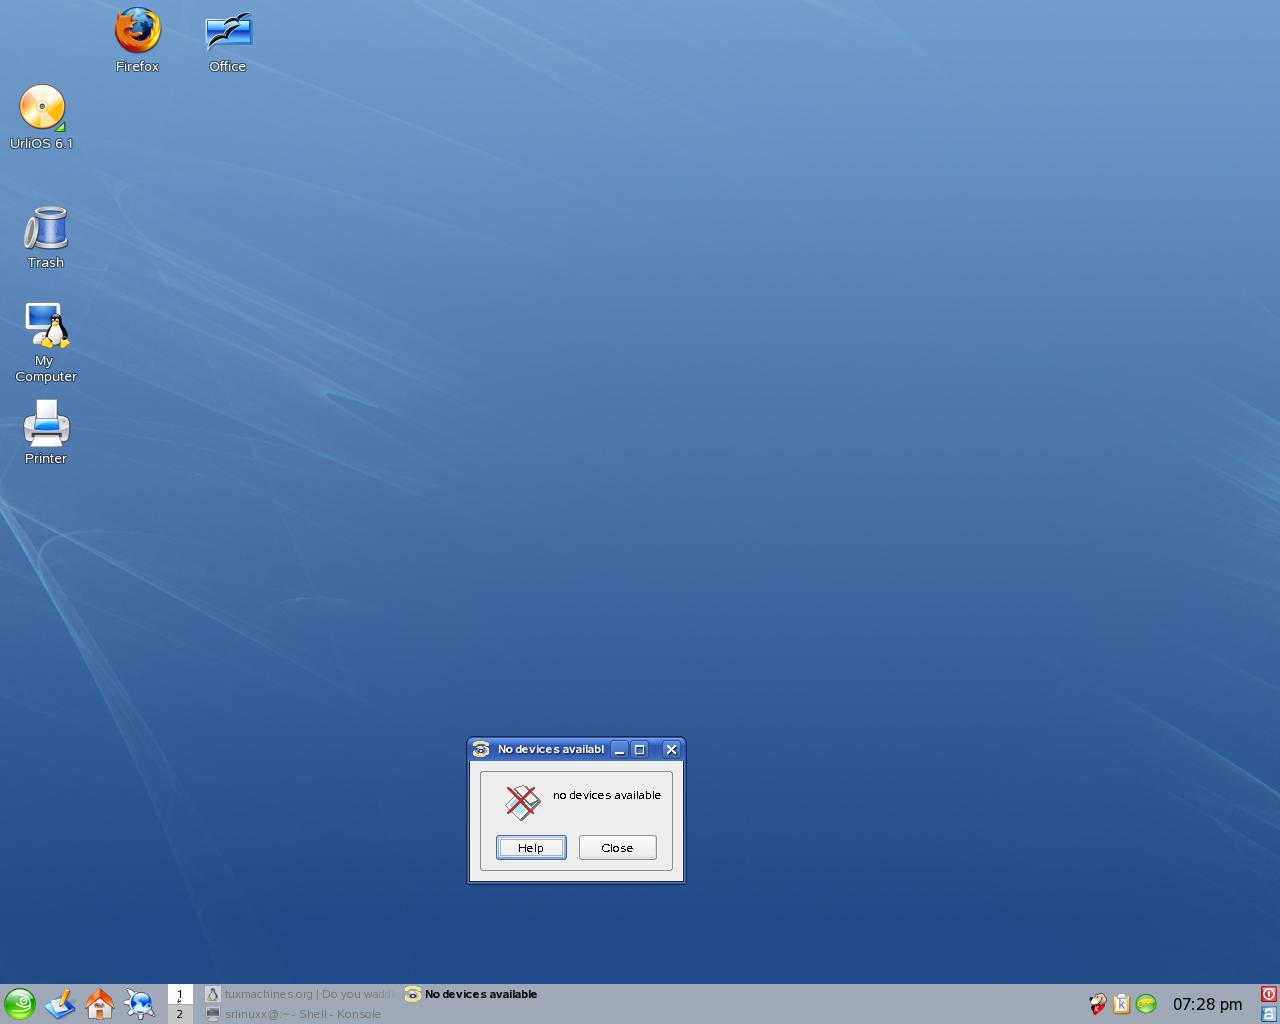Activate tuxmachines.org taskbar entry
The width and height of the screenshot is (1280, 1024).
299,994
